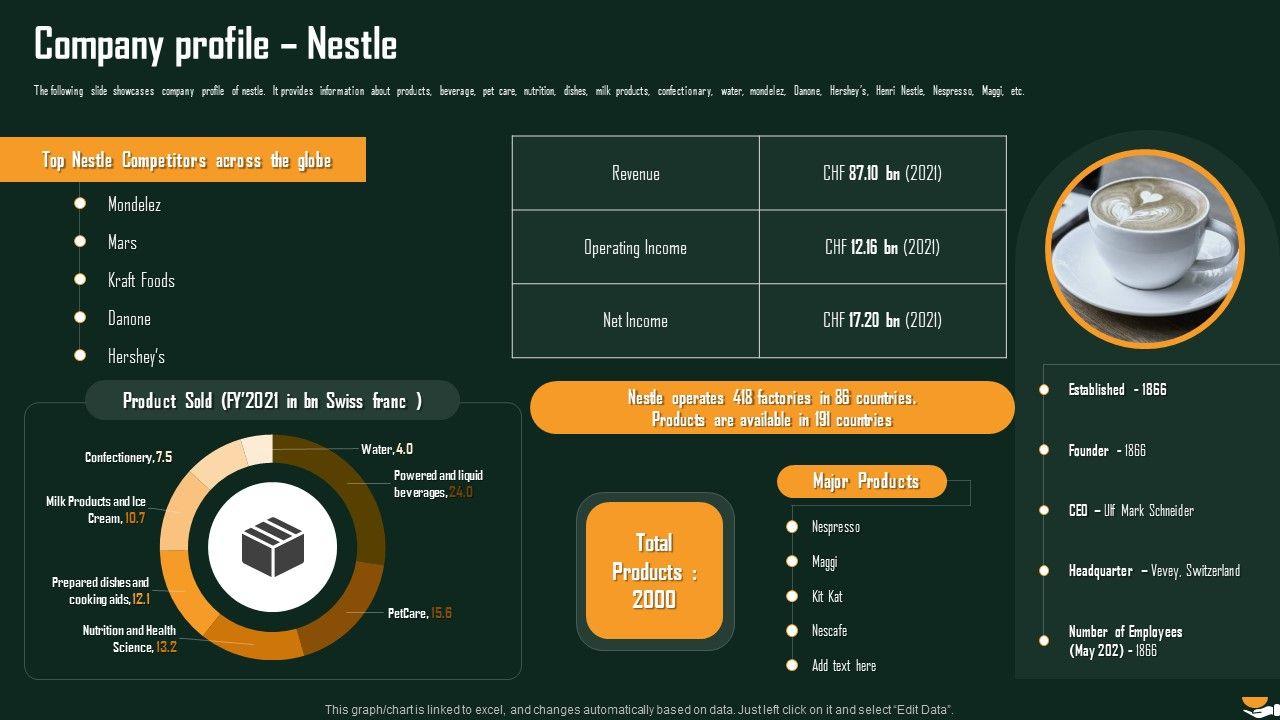
Task: Click the Revenue table cell
Action: point(636,173)
